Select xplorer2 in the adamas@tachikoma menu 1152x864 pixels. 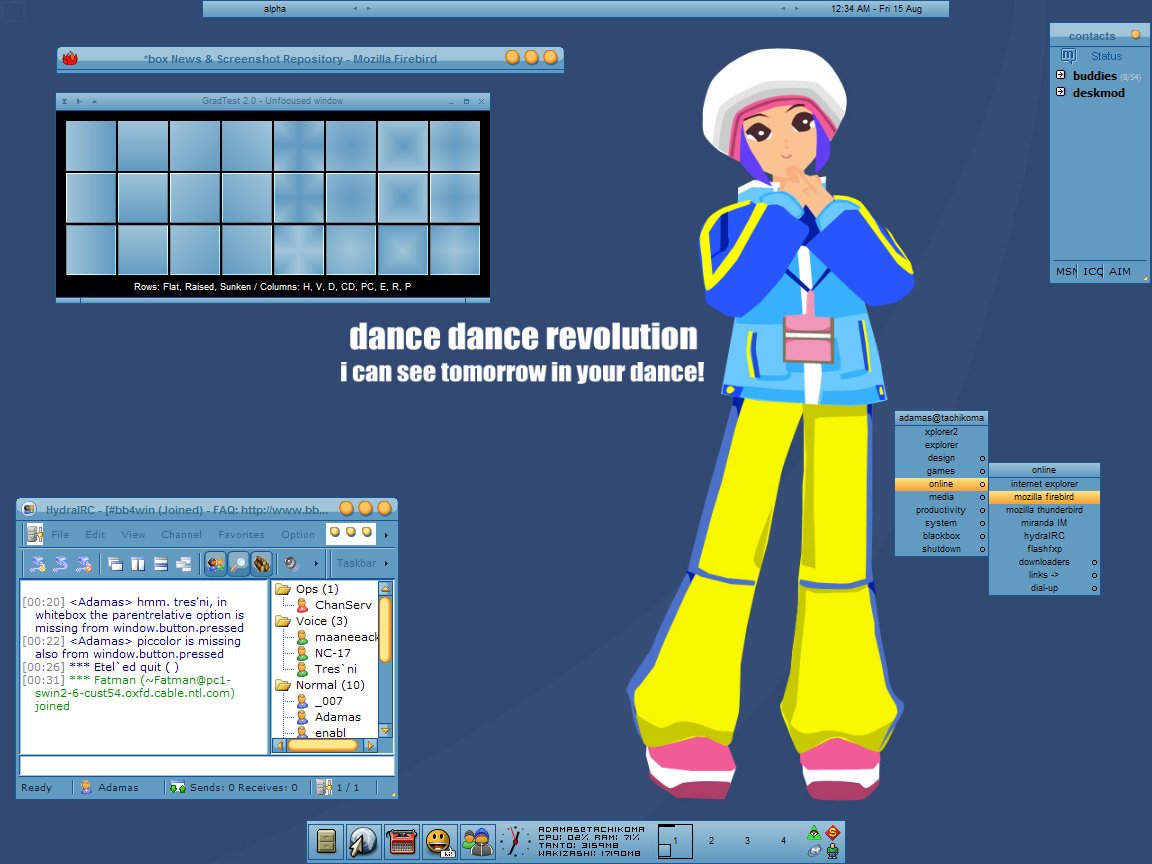click(x=941, y=432)
